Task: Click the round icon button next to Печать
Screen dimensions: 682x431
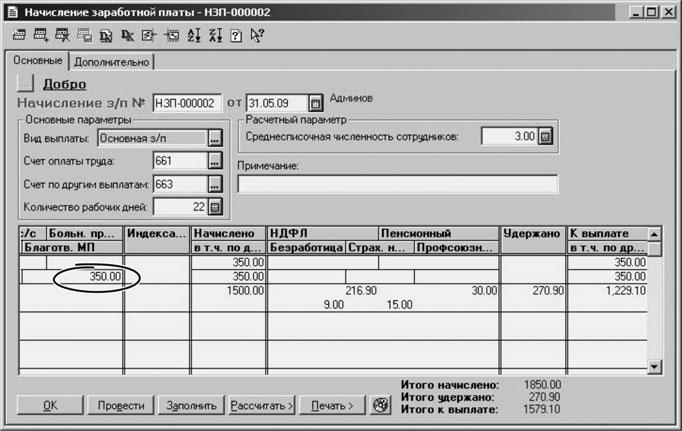Action: coord(379,406)
